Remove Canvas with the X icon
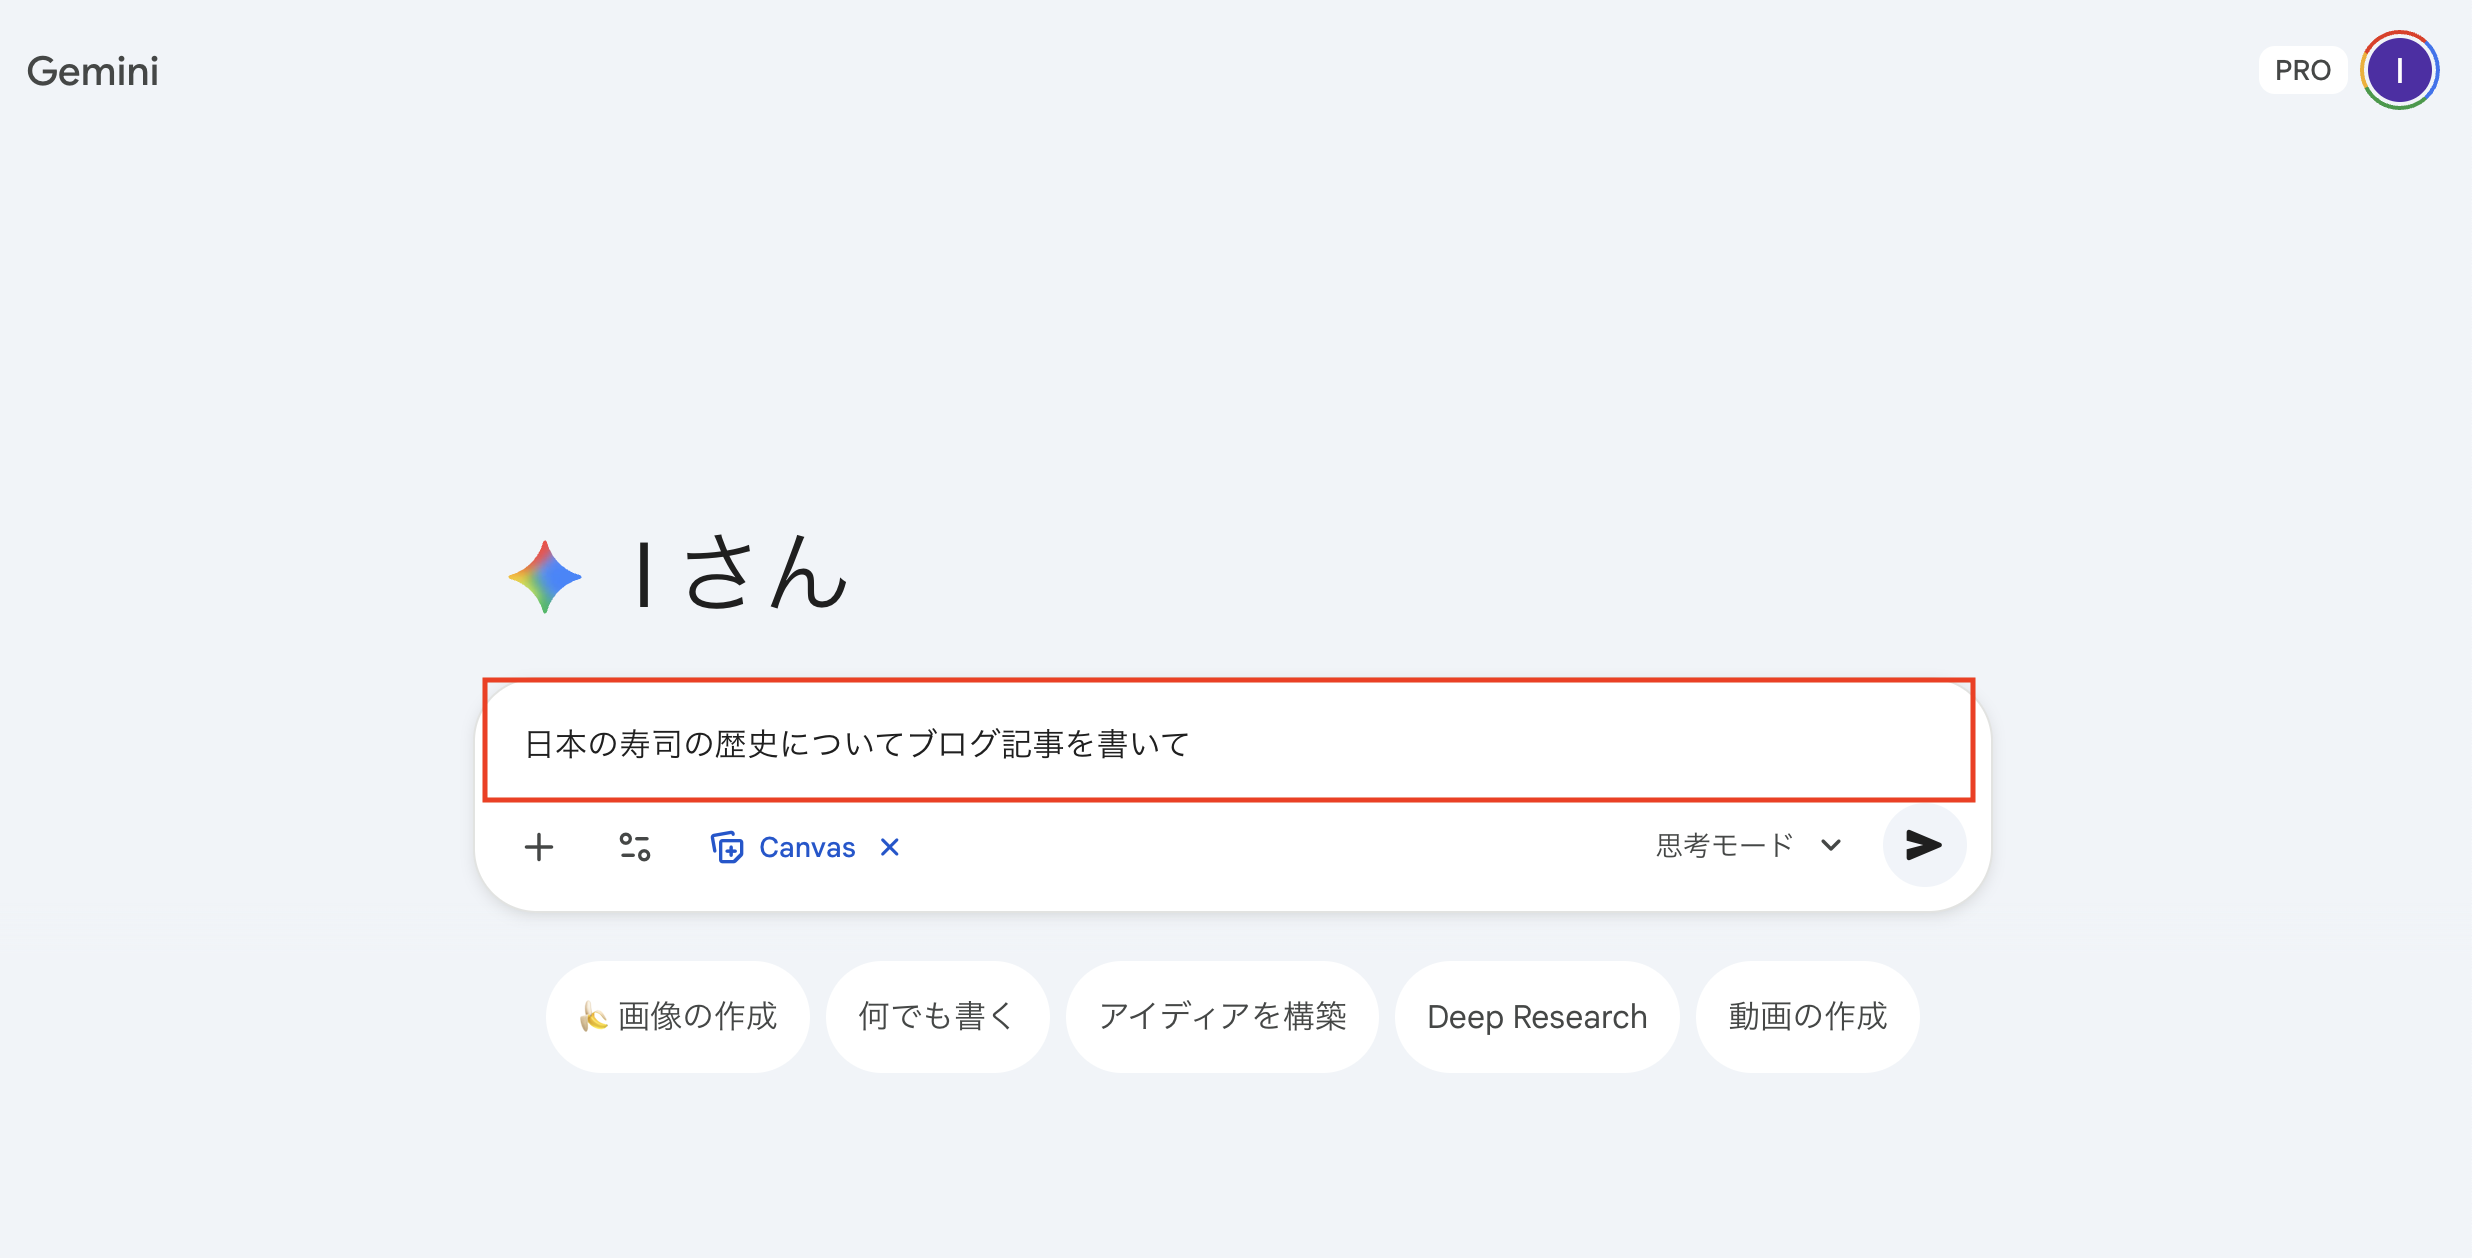The image size is (2472, 1258). pos(889,847)
